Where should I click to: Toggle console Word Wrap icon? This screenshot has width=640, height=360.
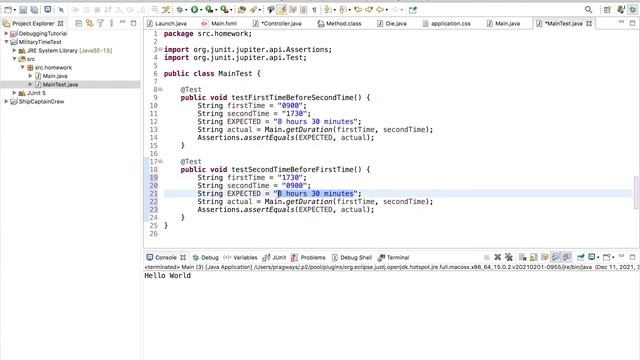[x=544, y=257]
